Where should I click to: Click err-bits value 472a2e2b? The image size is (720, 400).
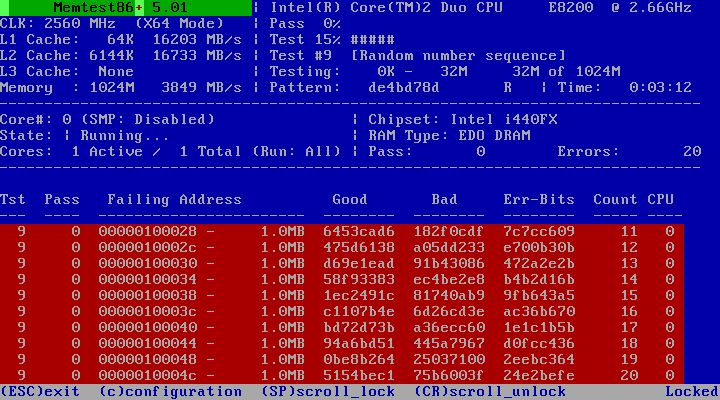tap(539, 264)
